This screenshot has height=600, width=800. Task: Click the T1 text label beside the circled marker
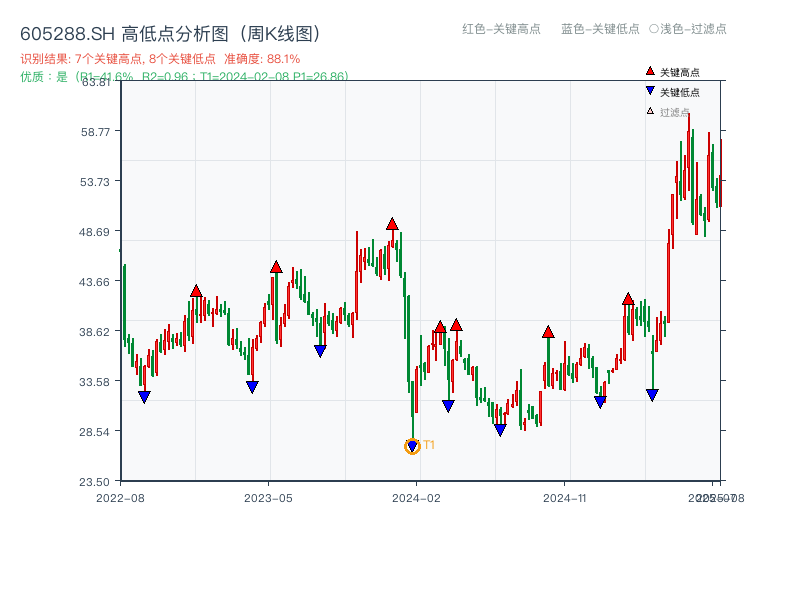[x=428, y=444]
